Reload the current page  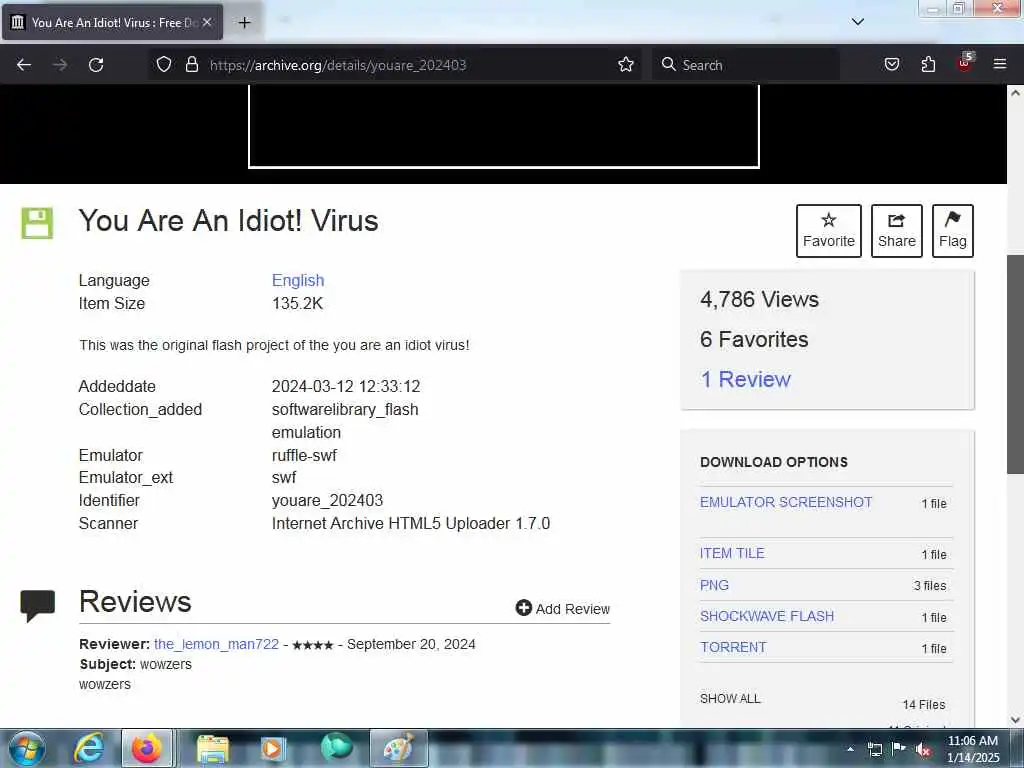coord(96,65)
